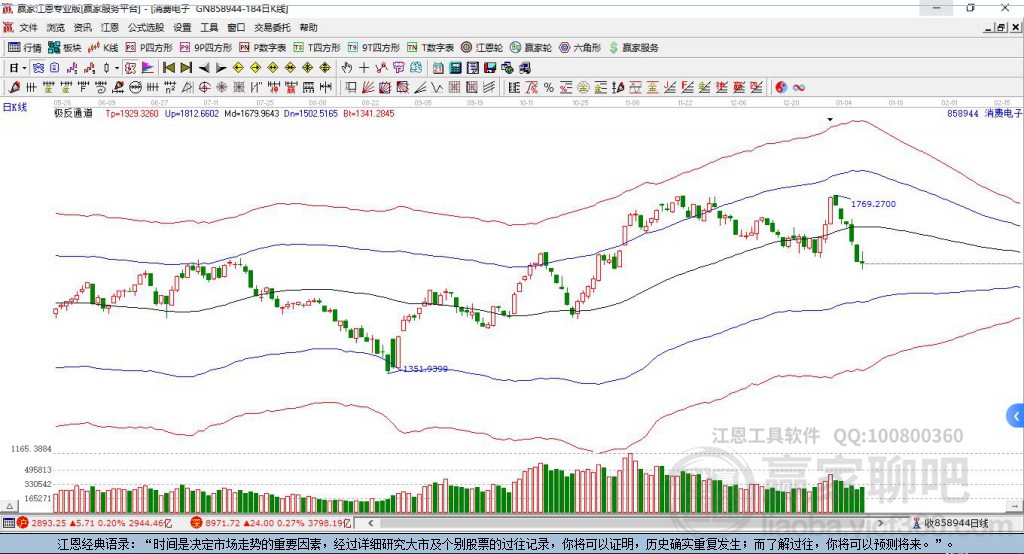Click the 858944 消费电子 stock label

click(x=984, y=113)
